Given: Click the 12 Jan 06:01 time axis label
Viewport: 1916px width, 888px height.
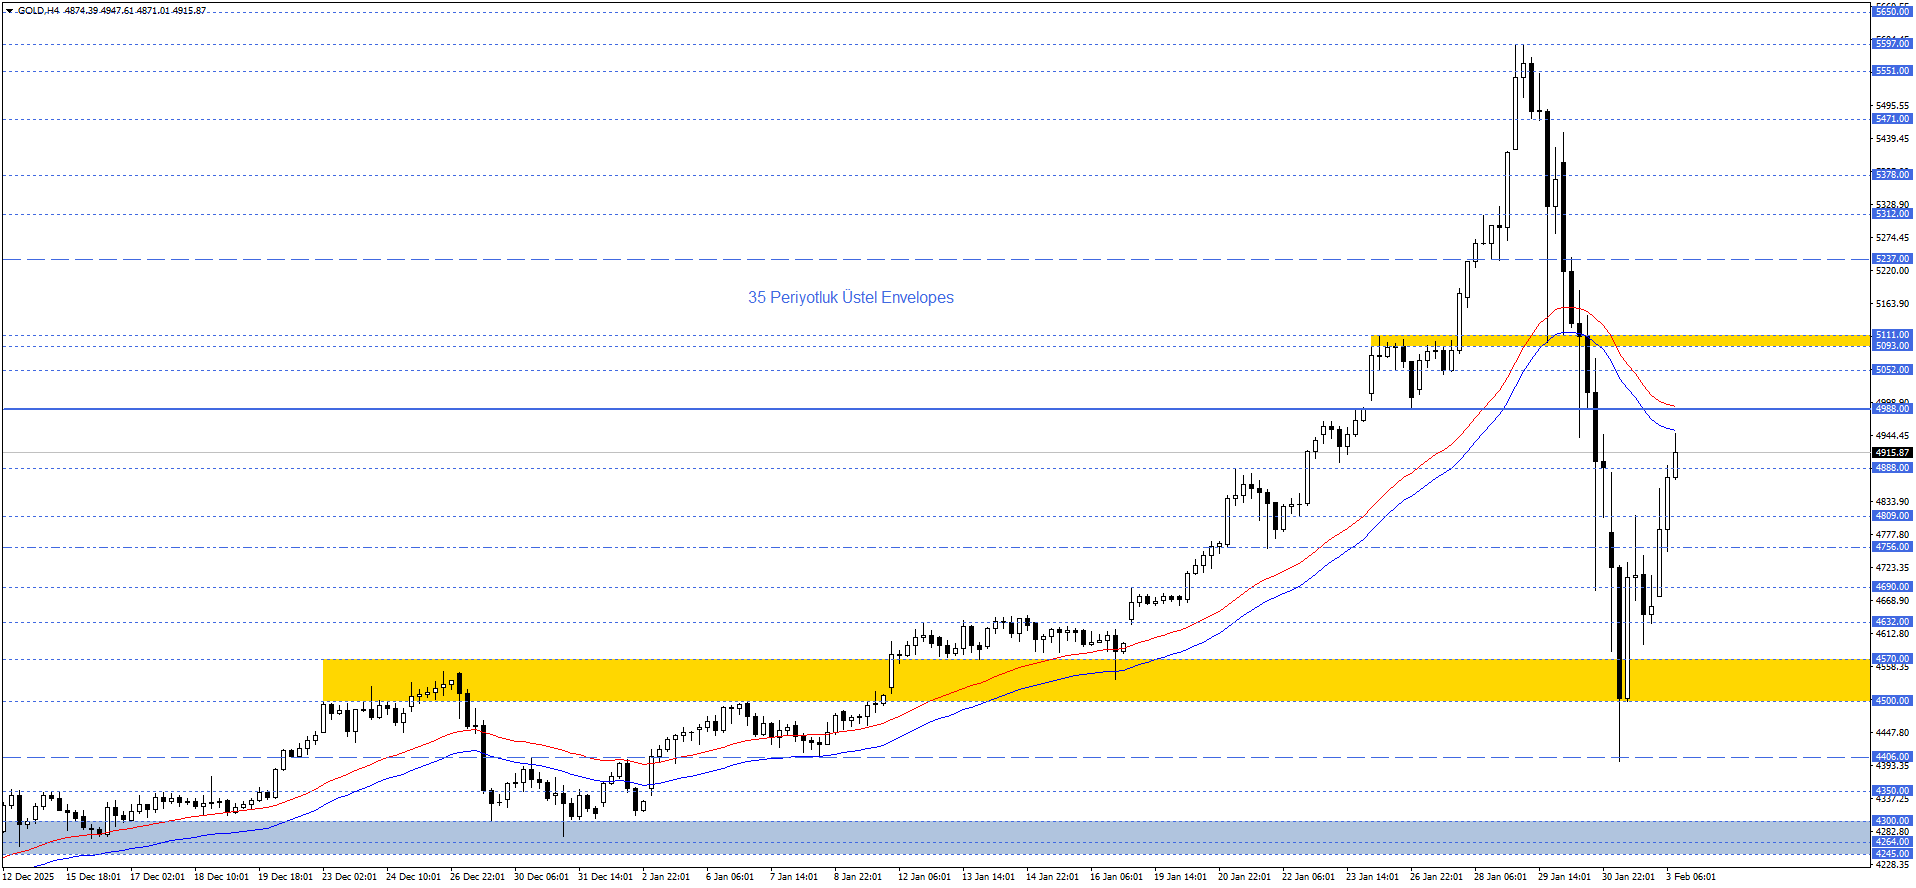Looking at the screenshot, I should (924, 877).
